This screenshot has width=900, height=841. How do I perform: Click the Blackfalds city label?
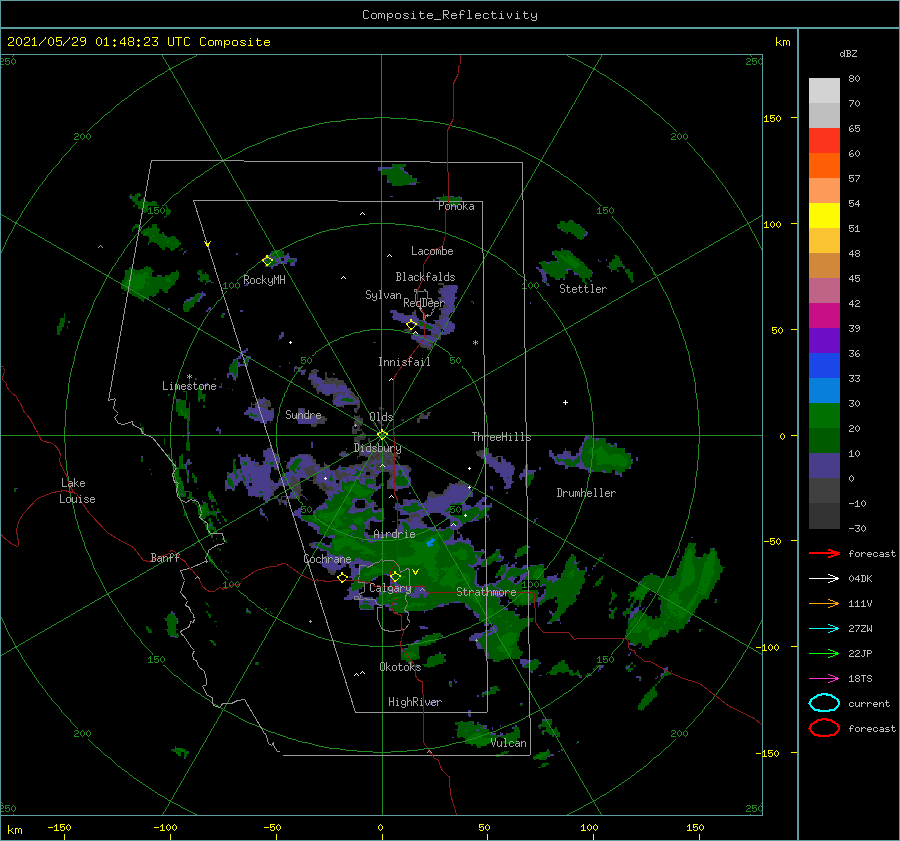[425, 277]
